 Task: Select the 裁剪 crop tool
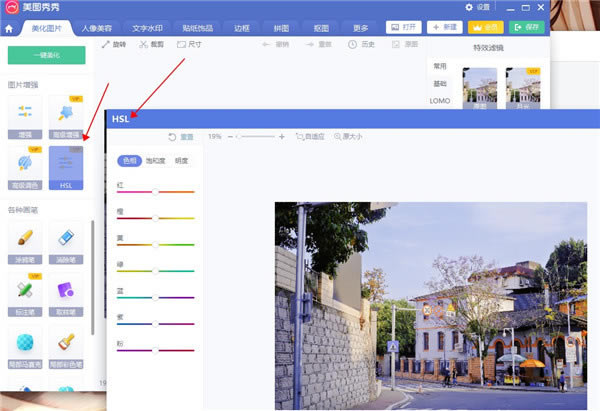152,44
